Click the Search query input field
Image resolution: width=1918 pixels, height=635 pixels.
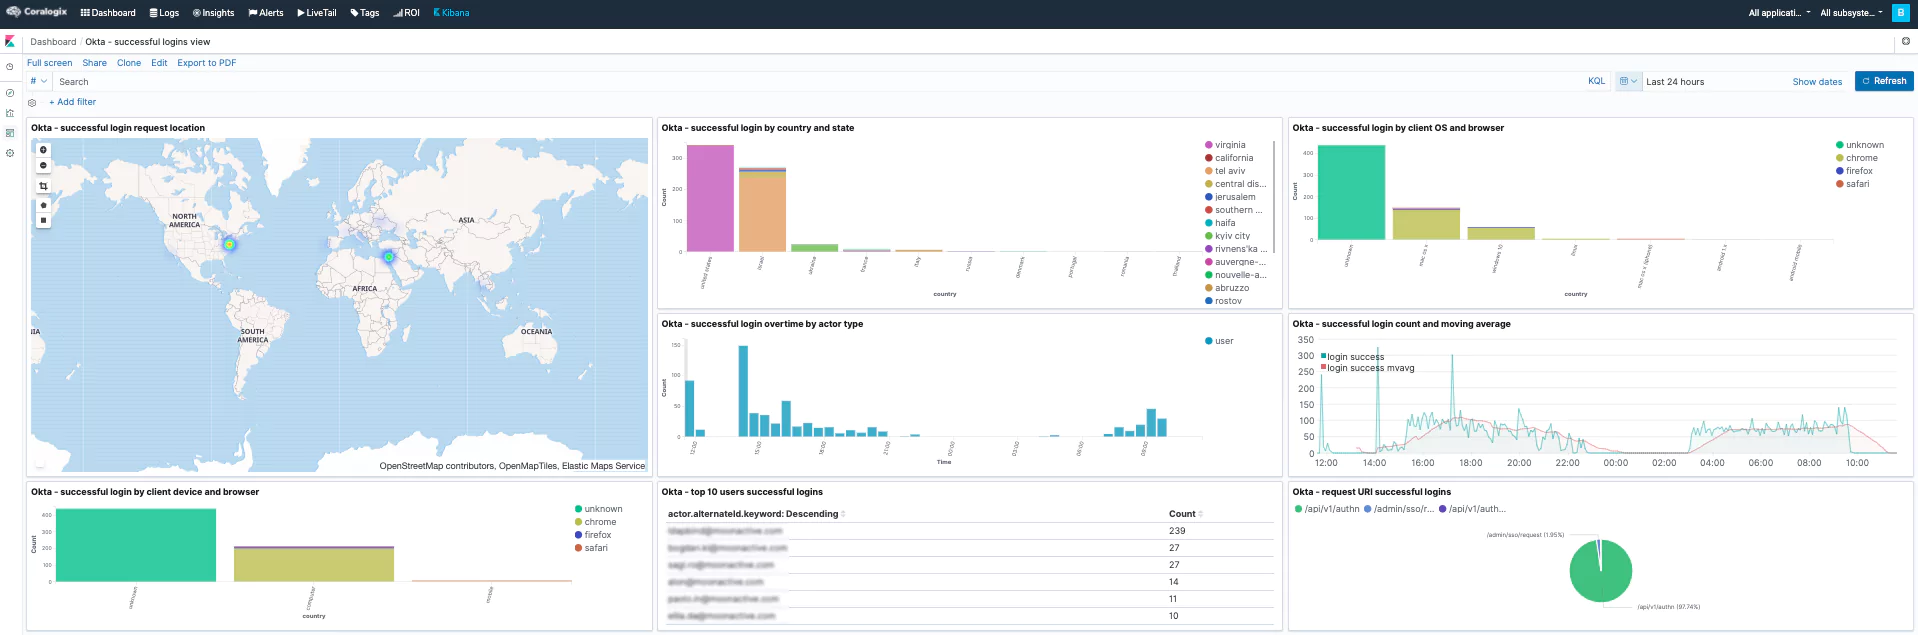pos(815,82)
